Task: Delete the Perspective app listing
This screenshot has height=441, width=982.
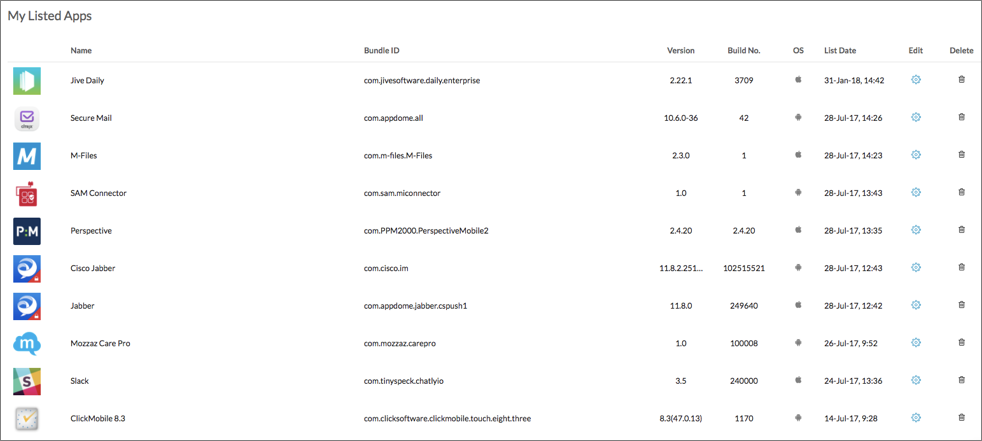Action: [961, 230]
